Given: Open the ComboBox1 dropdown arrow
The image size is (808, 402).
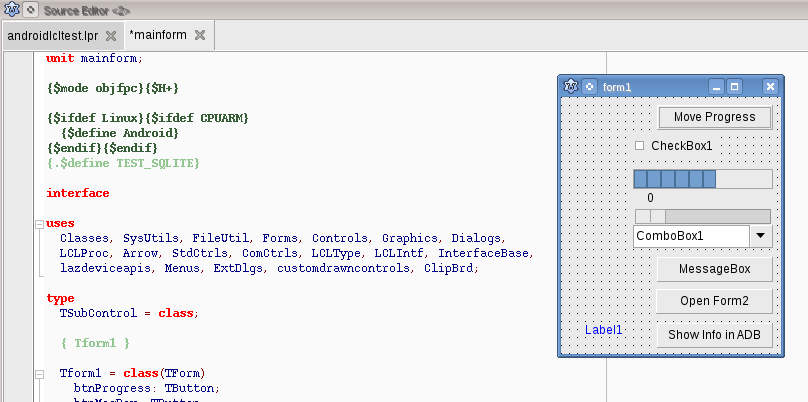Looking at the screenshot, I should pyautogui.click(x=761, y=236).
